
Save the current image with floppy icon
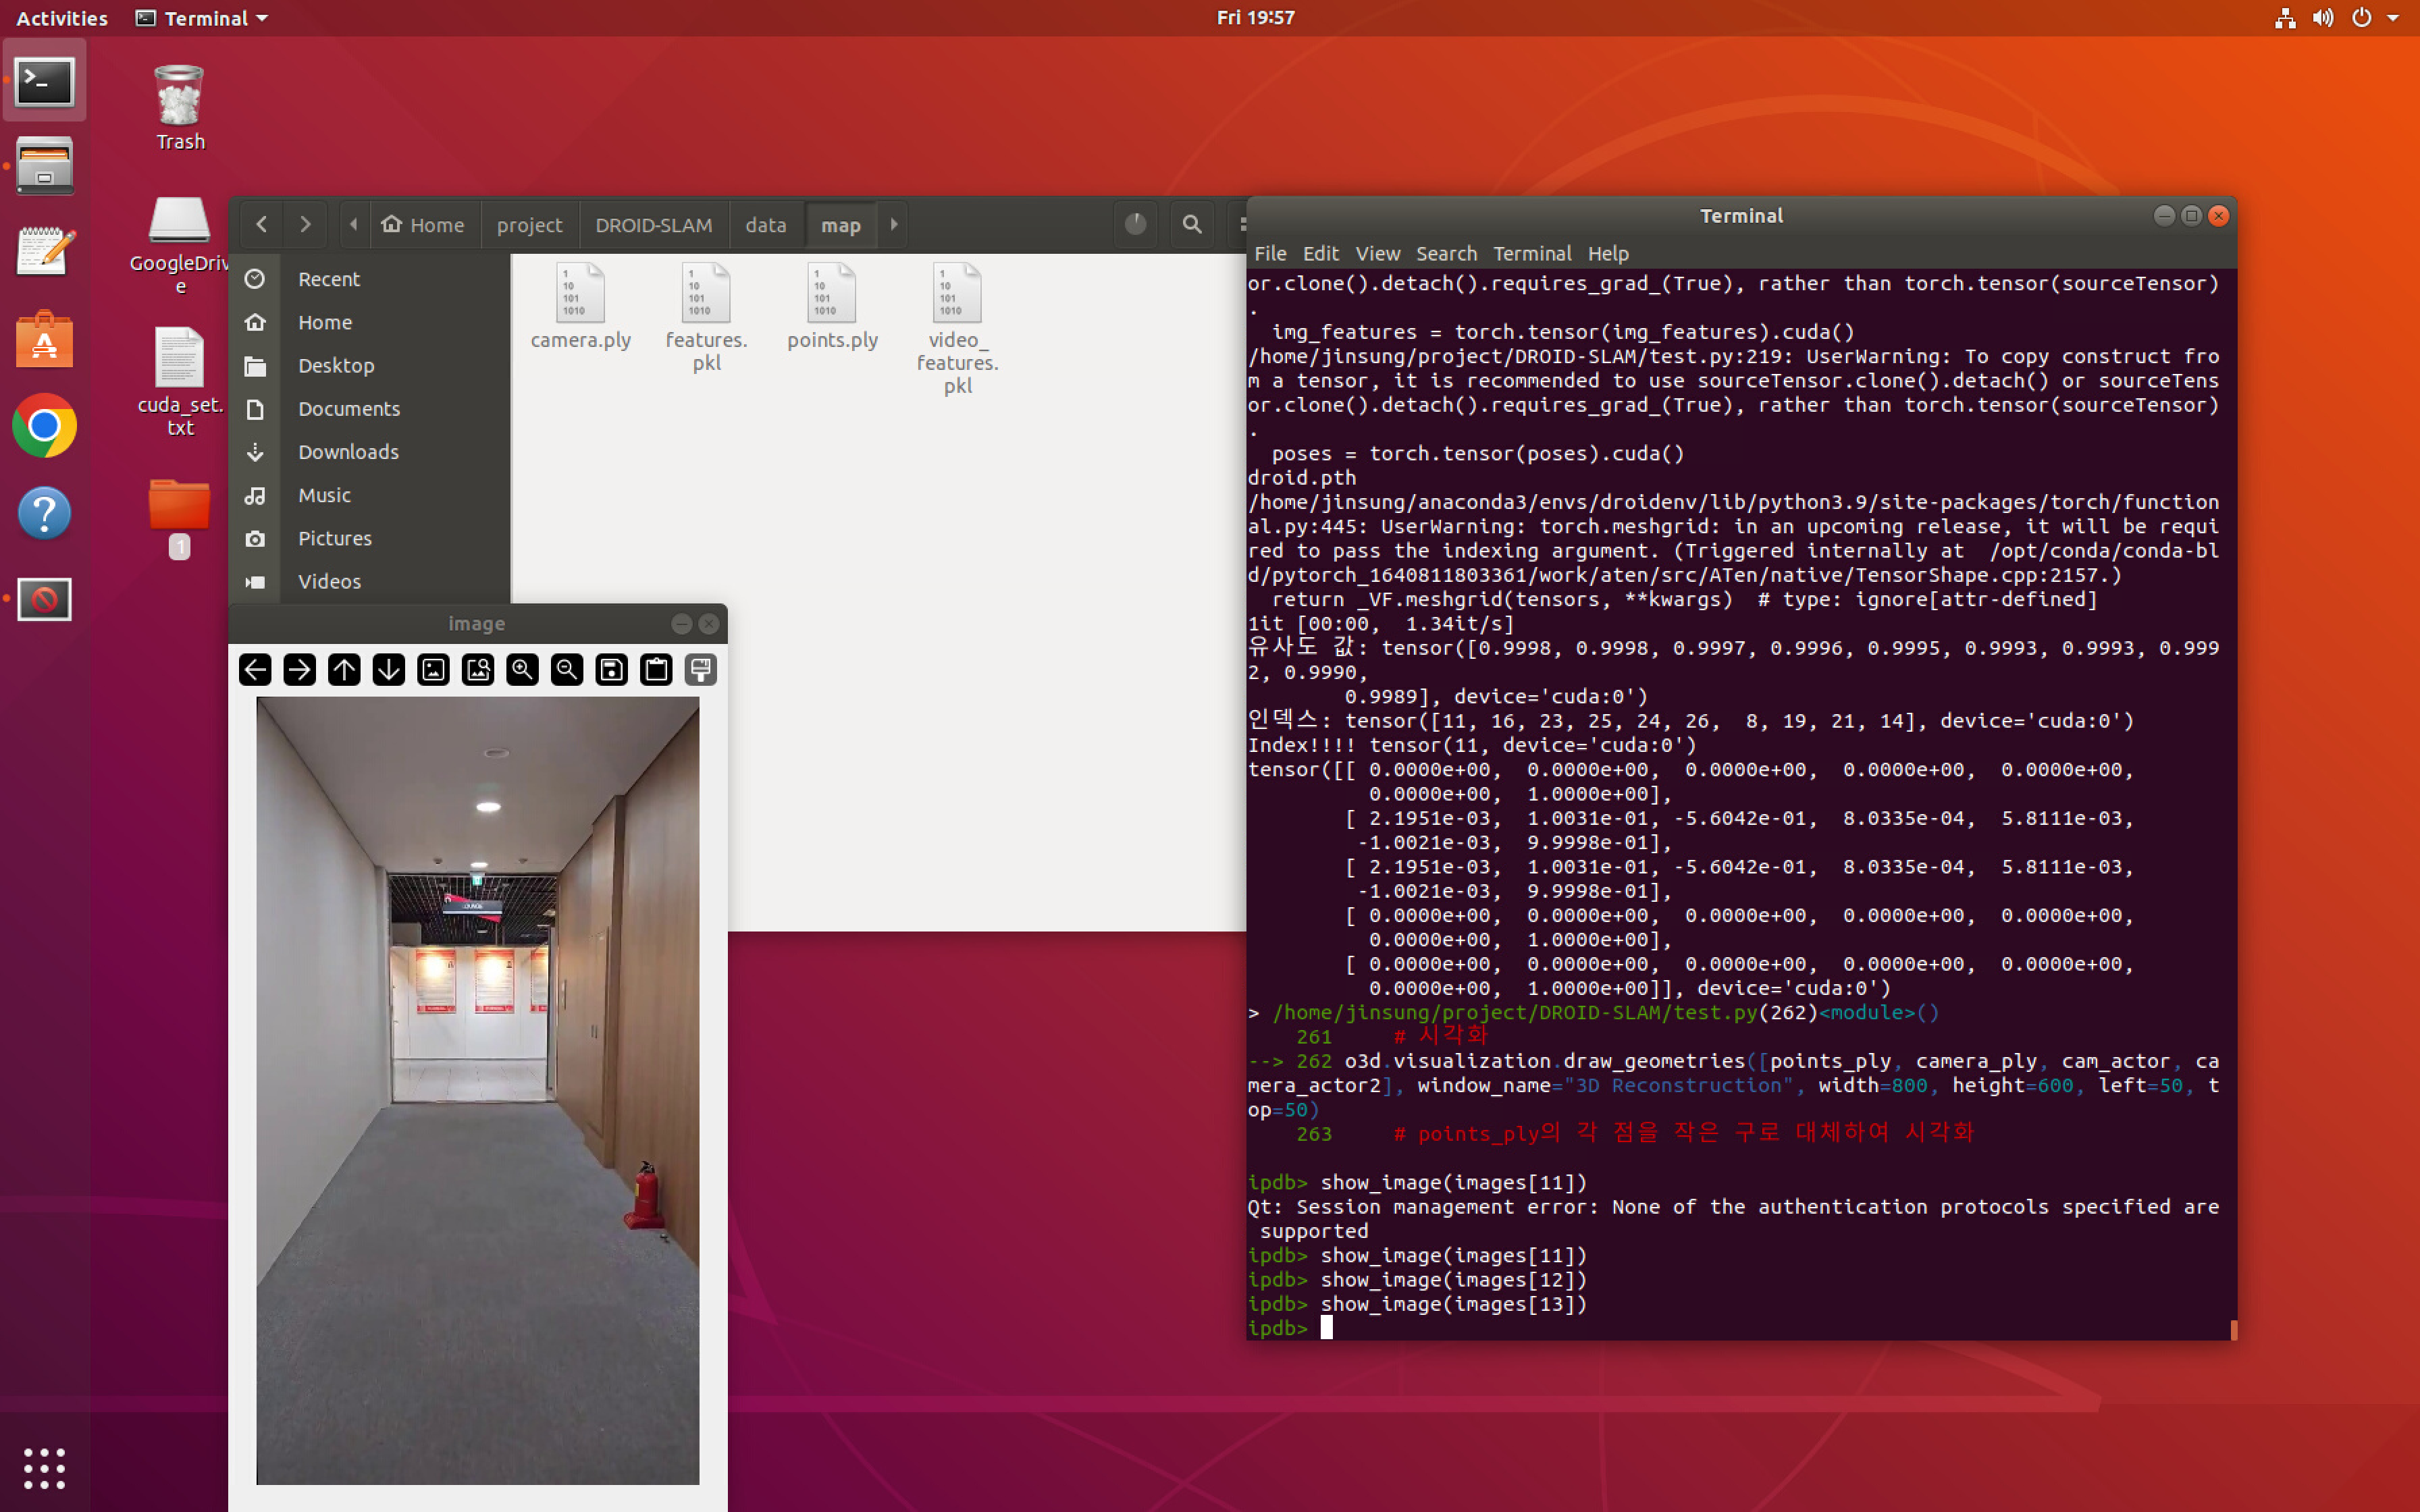click(x=612, y=670)
